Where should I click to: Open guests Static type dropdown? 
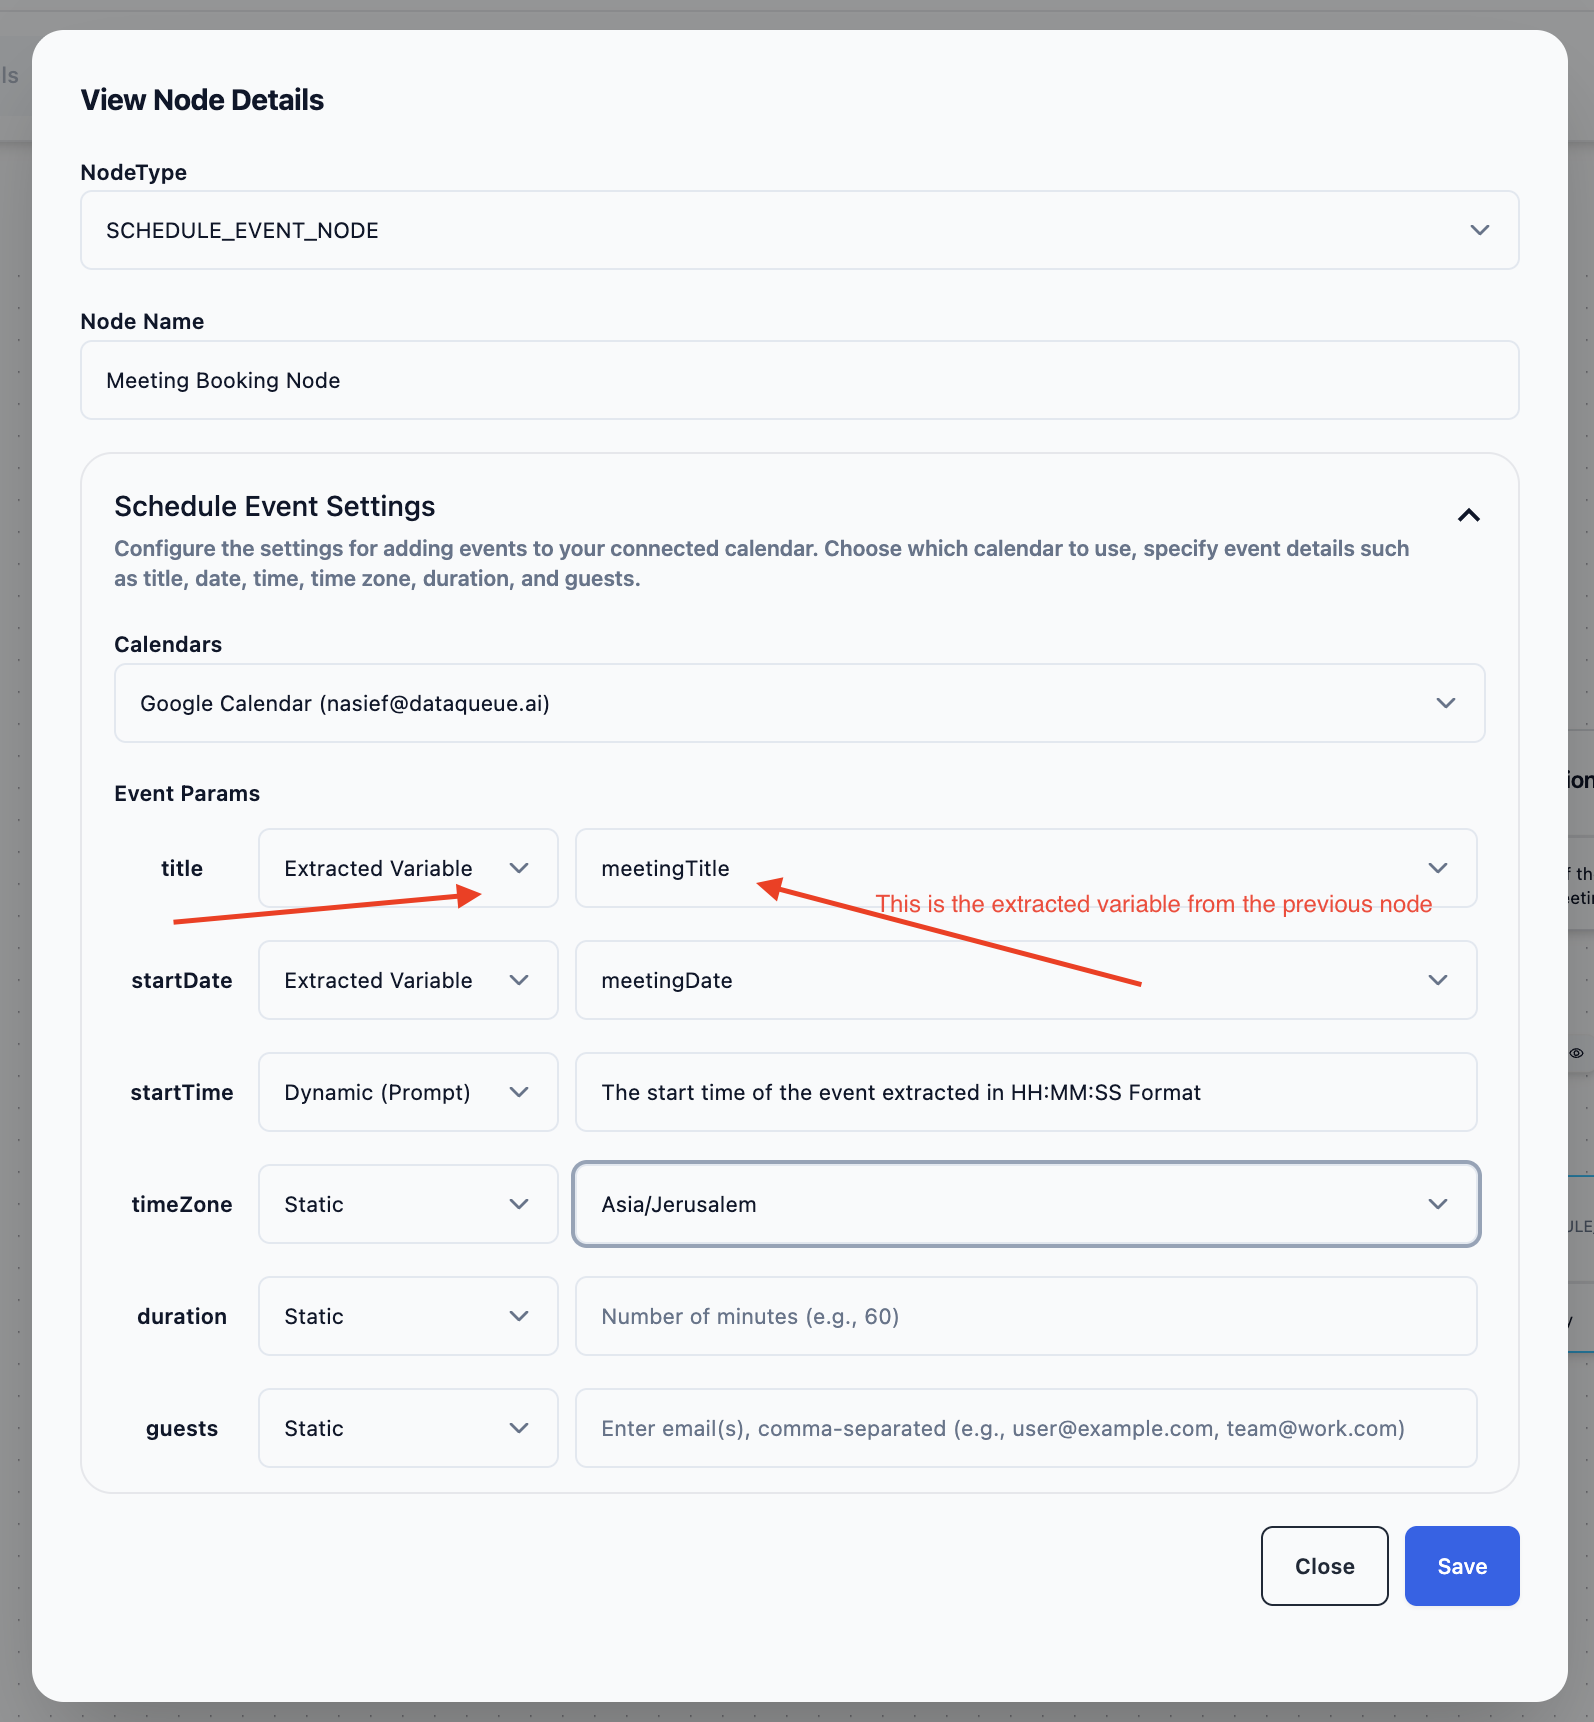[407, 1428]
